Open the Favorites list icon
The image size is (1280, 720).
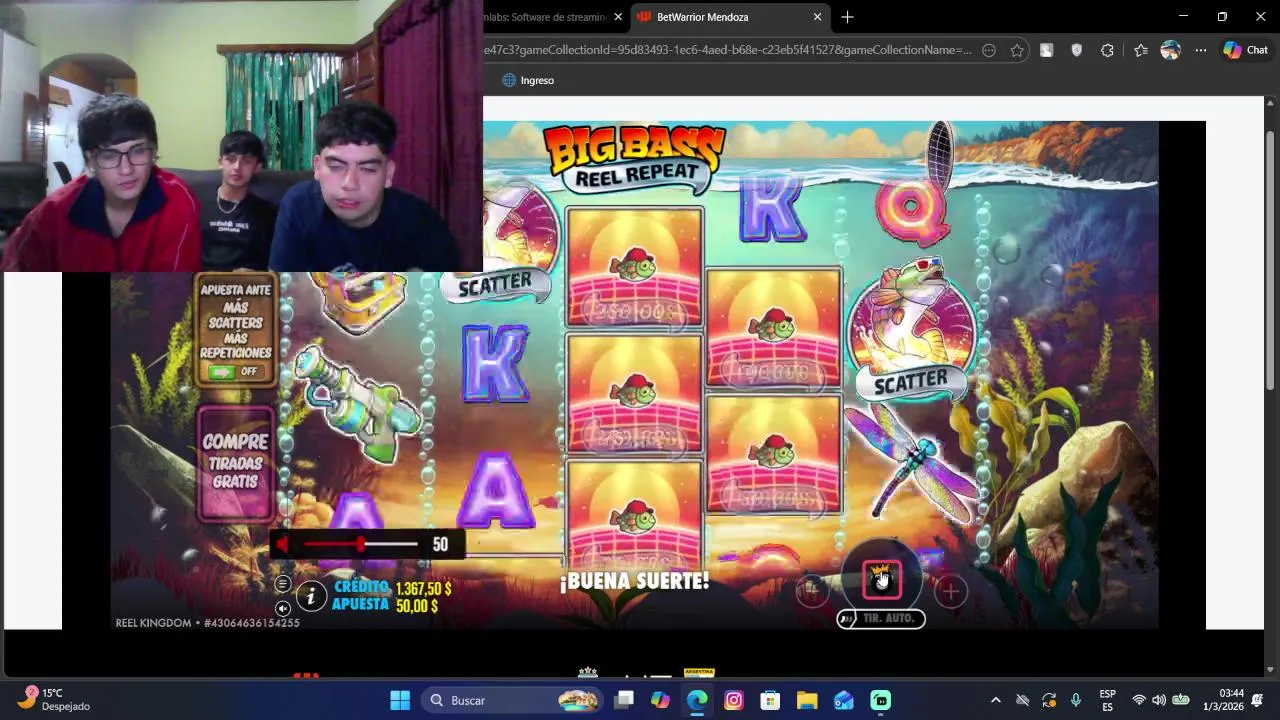1140,50
